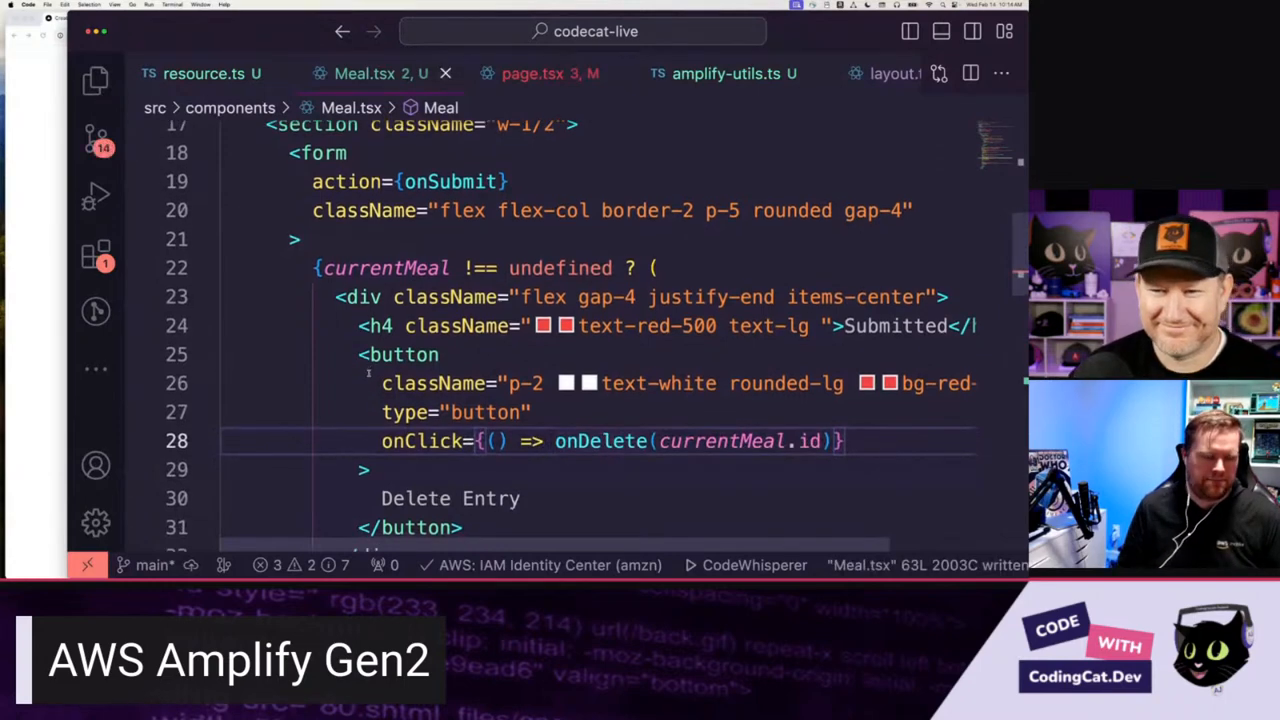Open the amplify-utils.ts tab
The width and height of the screenshot is (1280, 720).
pos(723,73)
